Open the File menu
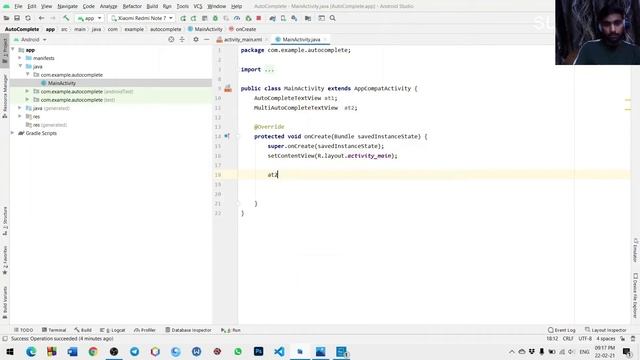Screen dimensions: 640x360 pyautogui.click(x=18, y=6)
